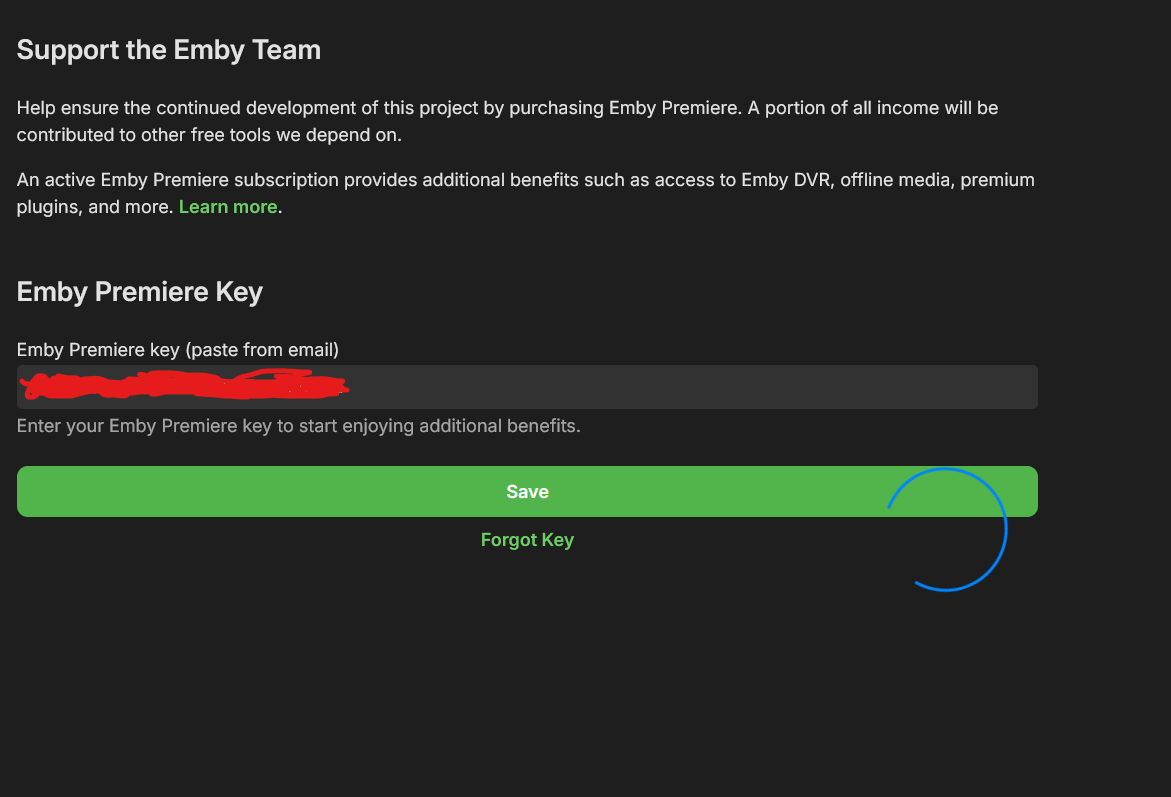This screenshot has height=797, width=1171.
Task: Click the Emby Premiere Key section heading
Action: (x=140, y=292)
